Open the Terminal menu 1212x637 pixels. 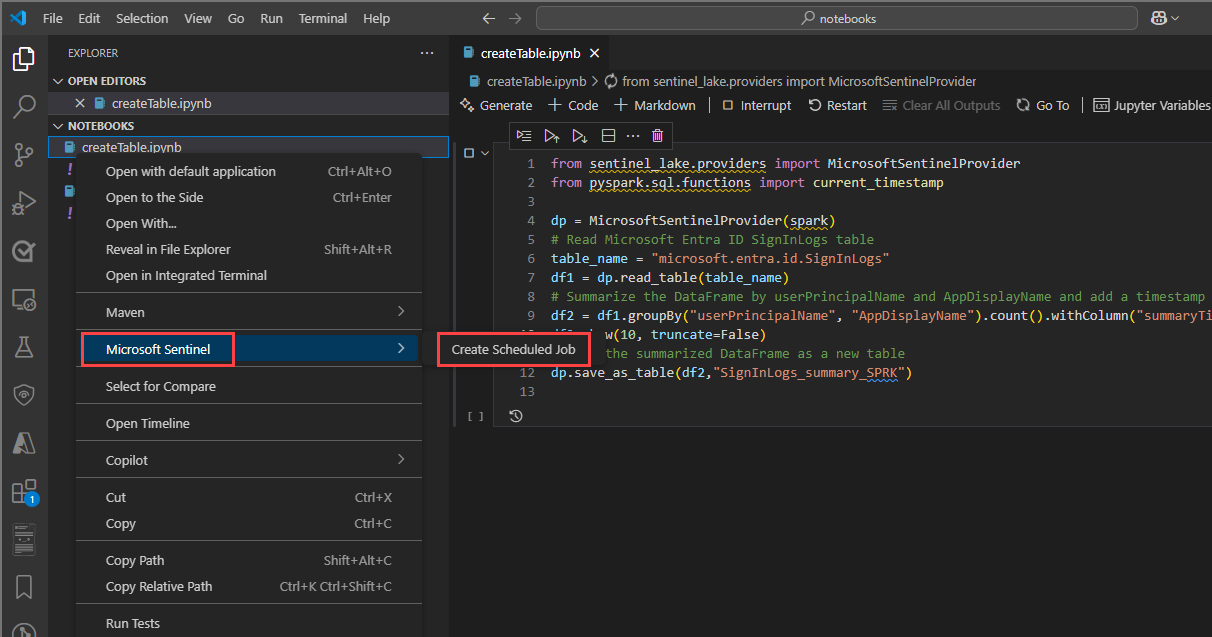point(323,18)
